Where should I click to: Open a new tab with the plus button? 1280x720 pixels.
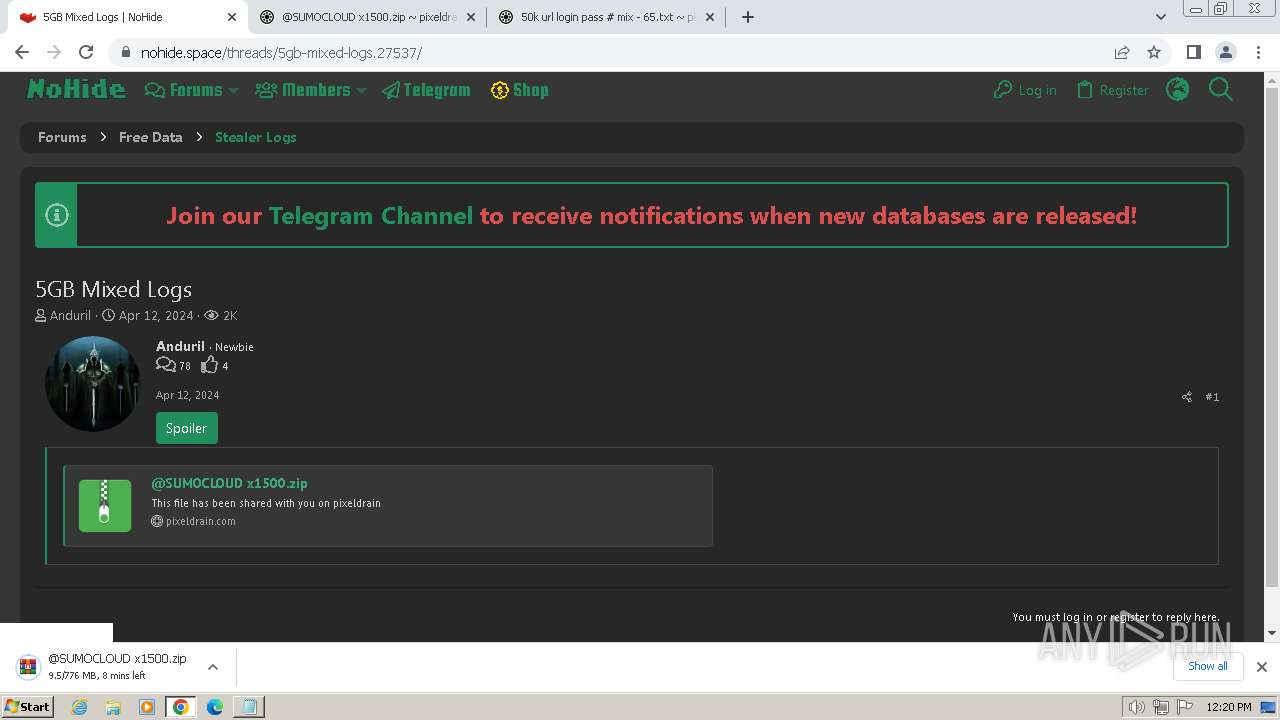747,17
